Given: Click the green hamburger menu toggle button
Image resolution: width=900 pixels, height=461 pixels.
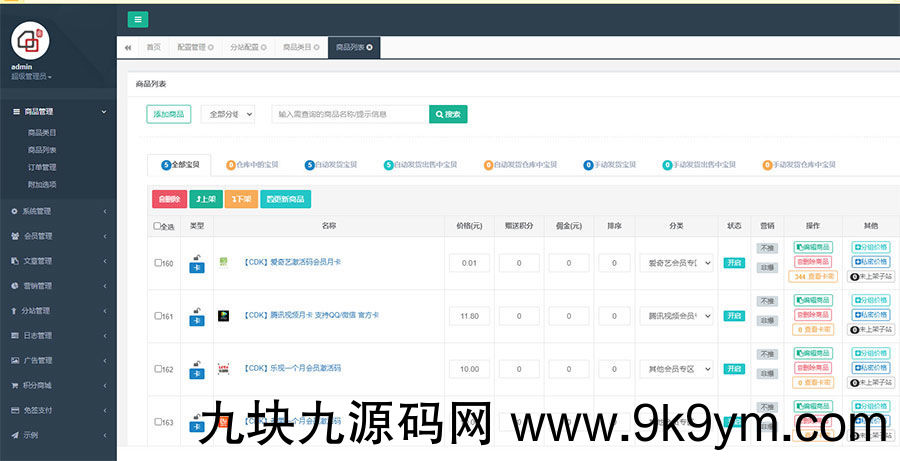Looking at the screenshot, I should (138, 19).
